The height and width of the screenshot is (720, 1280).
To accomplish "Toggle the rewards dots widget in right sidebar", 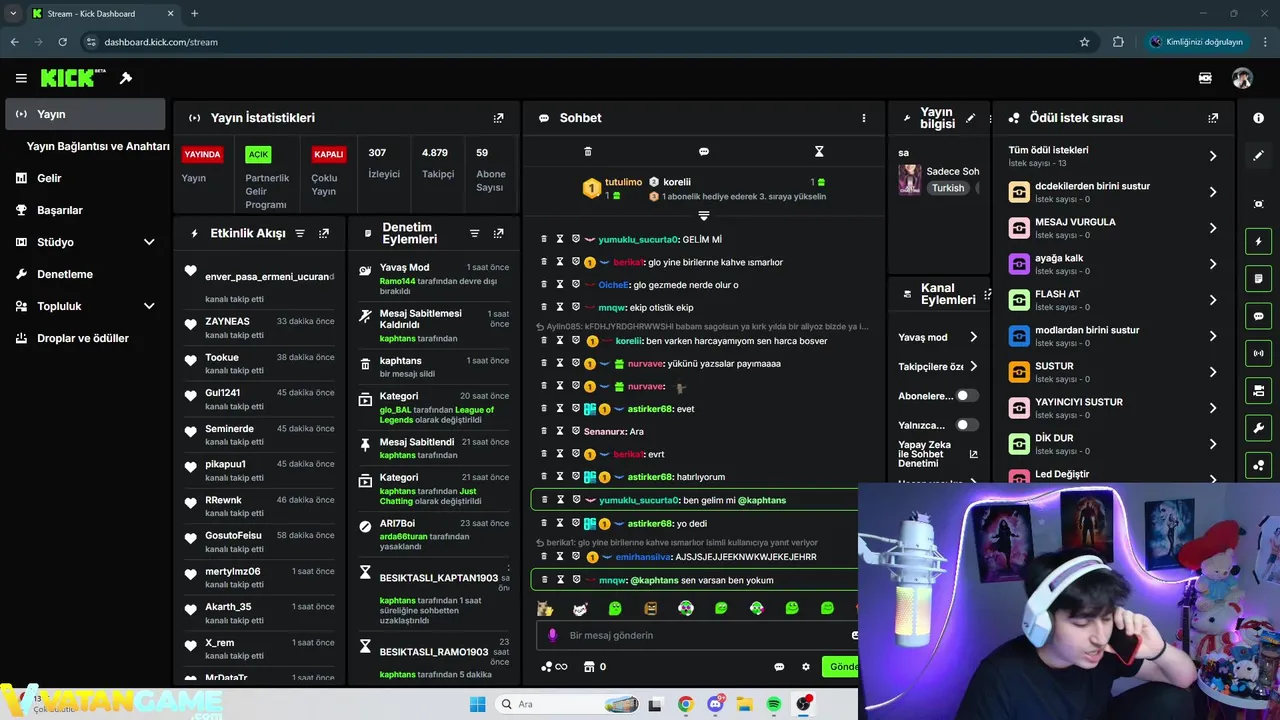I will point(1258,466).
